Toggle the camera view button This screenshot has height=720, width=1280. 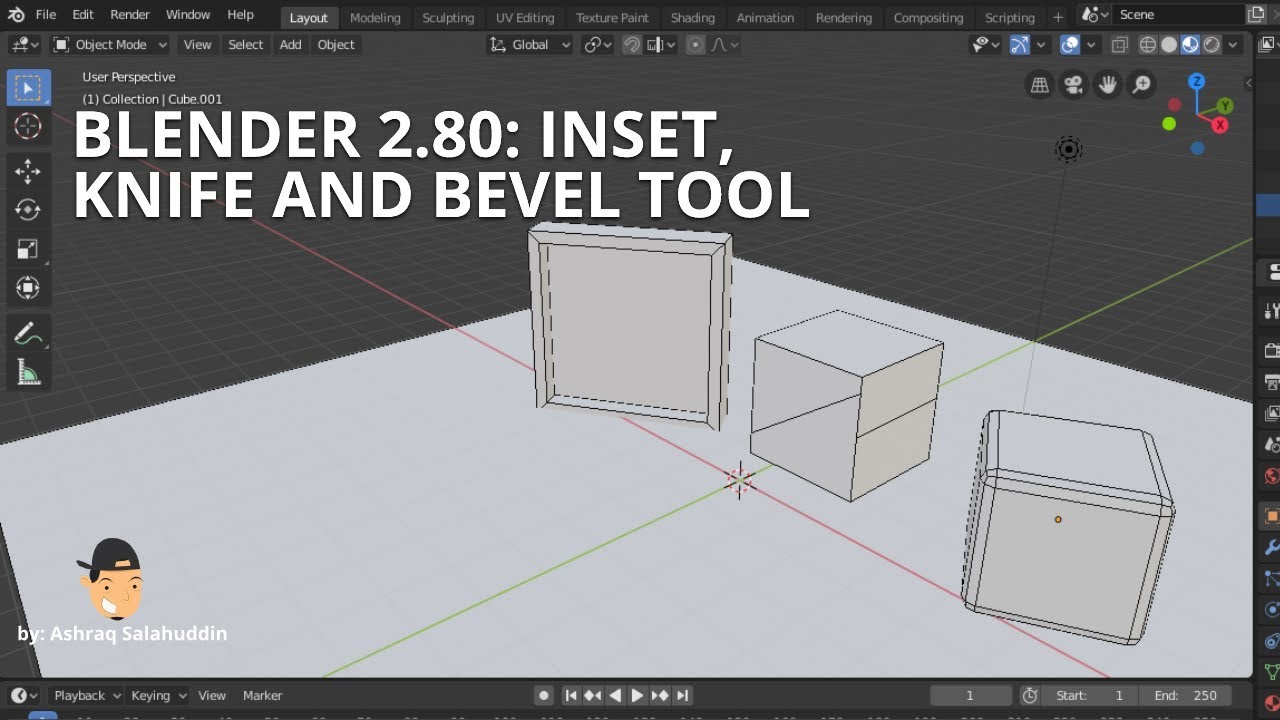click(1074, 85)
